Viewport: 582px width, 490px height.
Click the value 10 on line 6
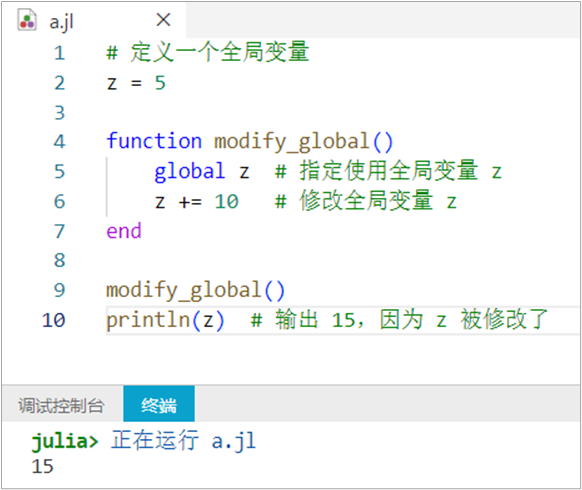pos(226,202)
